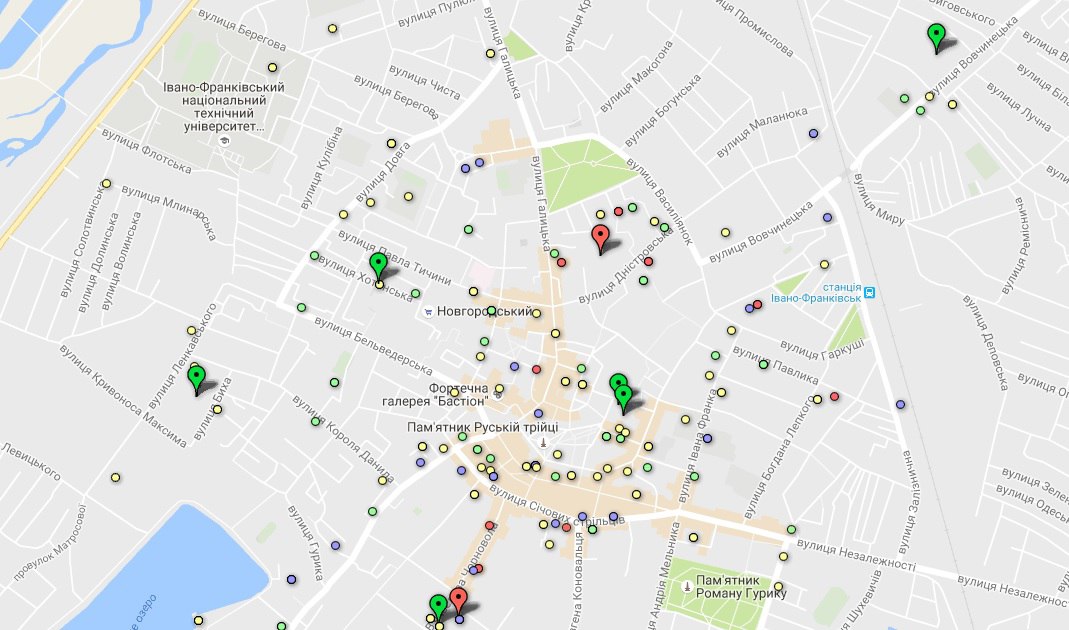This screenshot has width=1069, height=630.
Task: Select the вулиця Бельведерська street label
Action: 373,346
